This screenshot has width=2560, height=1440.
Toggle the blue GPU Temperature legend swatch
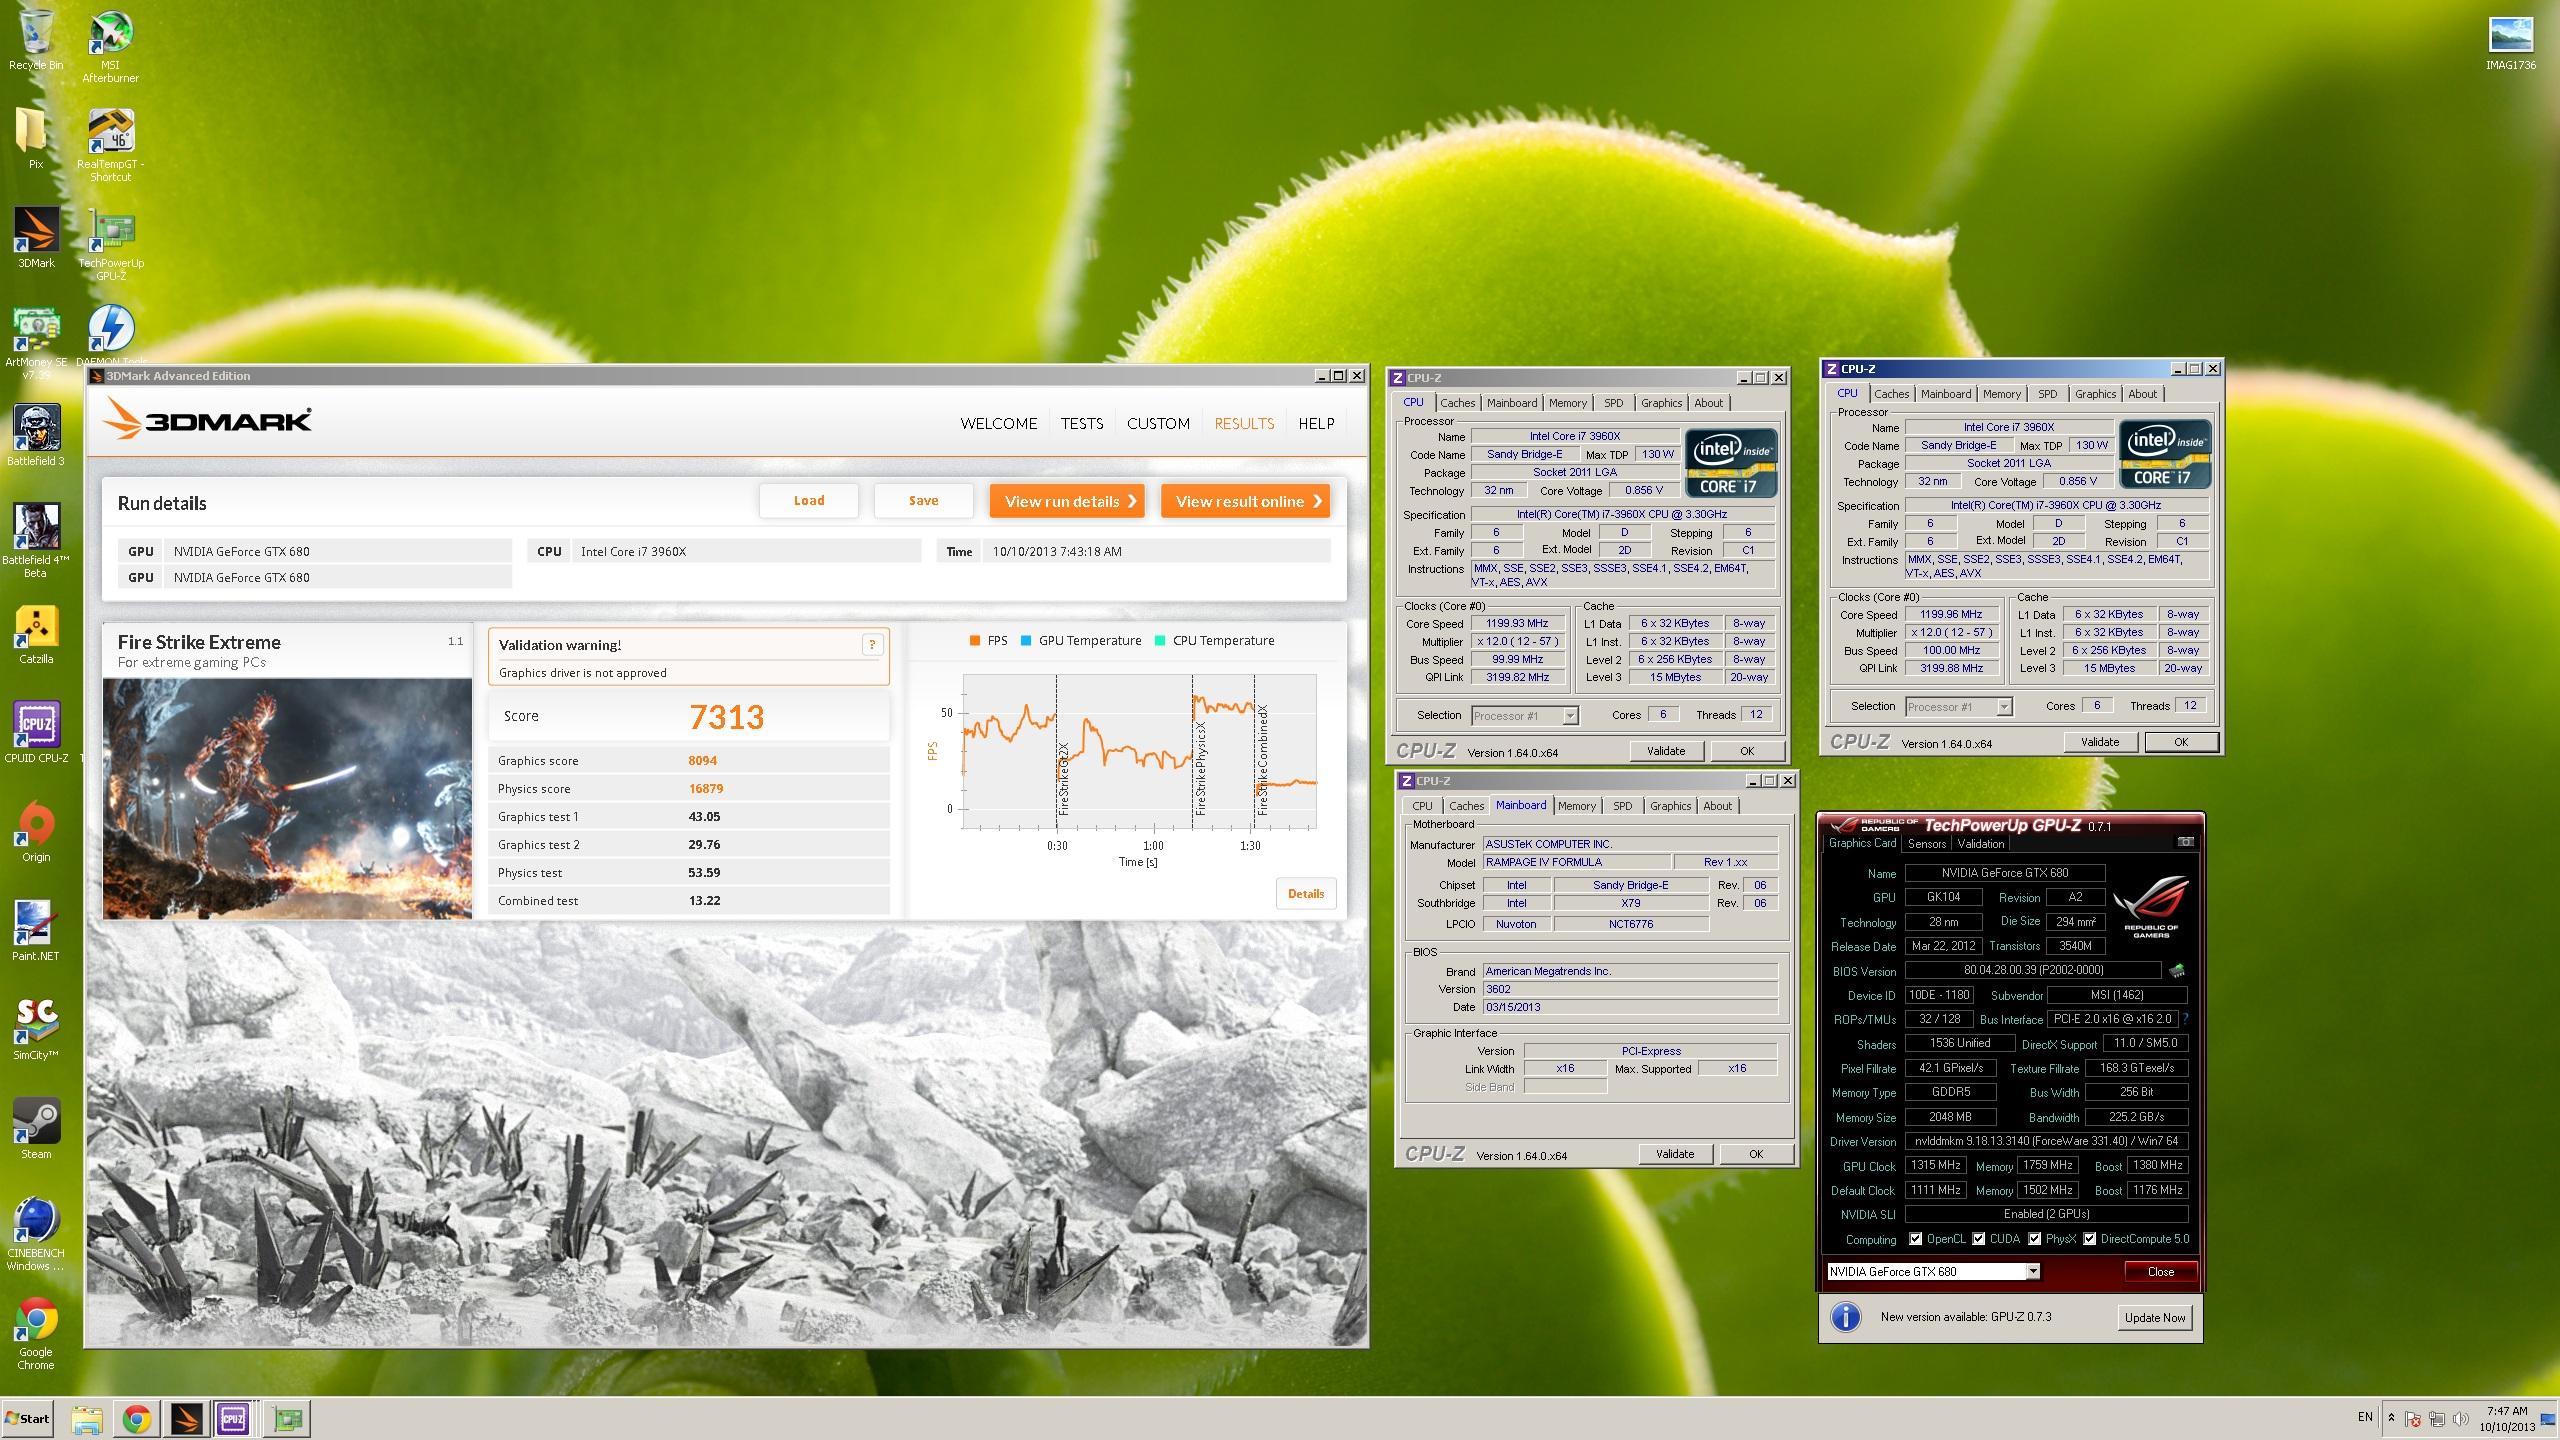pos(1025,641)
